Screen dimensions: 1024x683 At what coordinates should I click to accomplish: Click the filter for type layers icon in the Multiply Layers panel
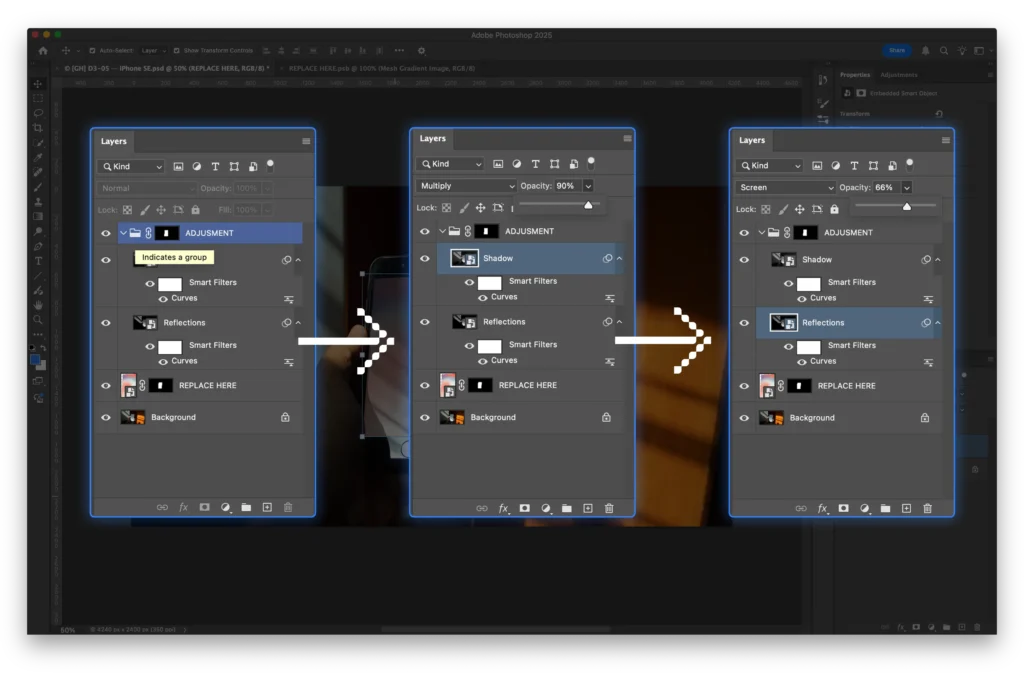pos(536,164)
